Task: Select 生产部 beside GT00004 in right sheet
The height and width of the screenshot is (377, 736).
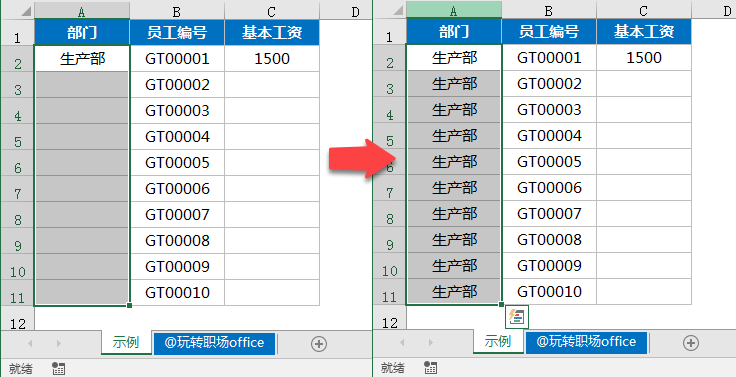Action: [454, 136]
